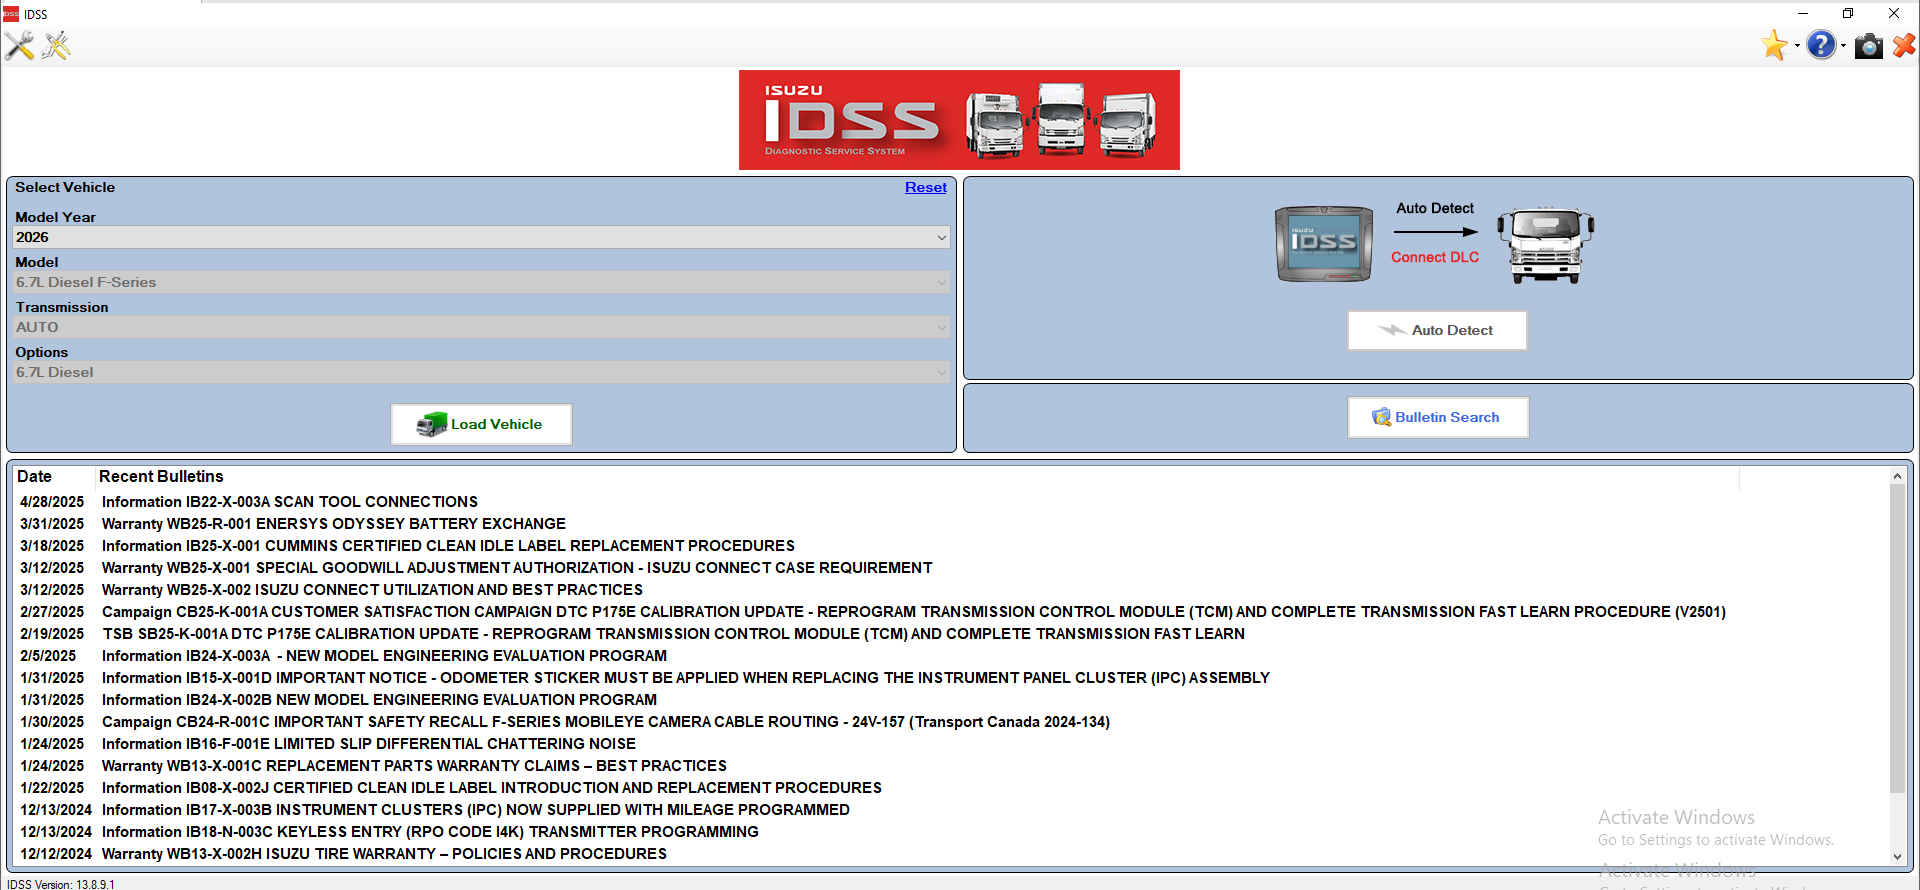
Task: Click the Reset link
Action: (x=925, y=187)
